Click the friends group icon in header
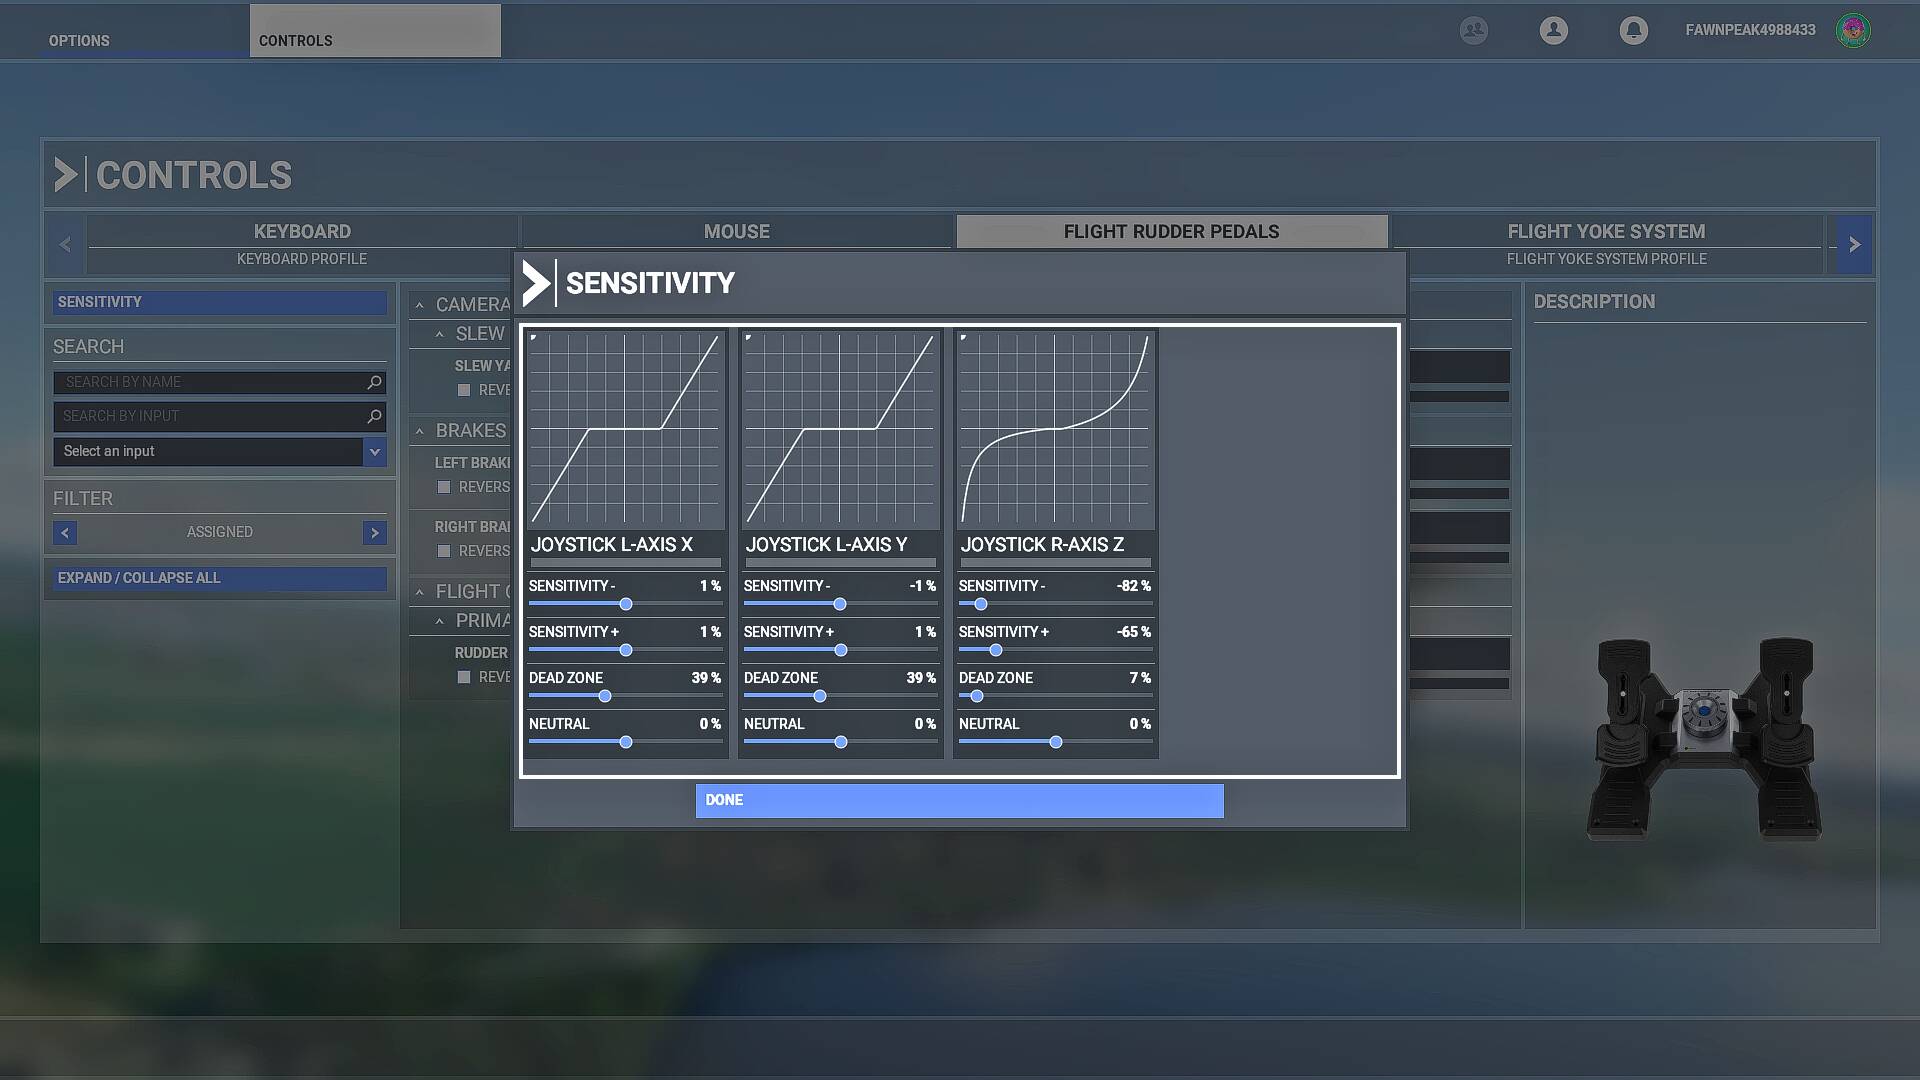Image resolution: width=1920 pixels, height=1080 pixels. click(1473, 30)
